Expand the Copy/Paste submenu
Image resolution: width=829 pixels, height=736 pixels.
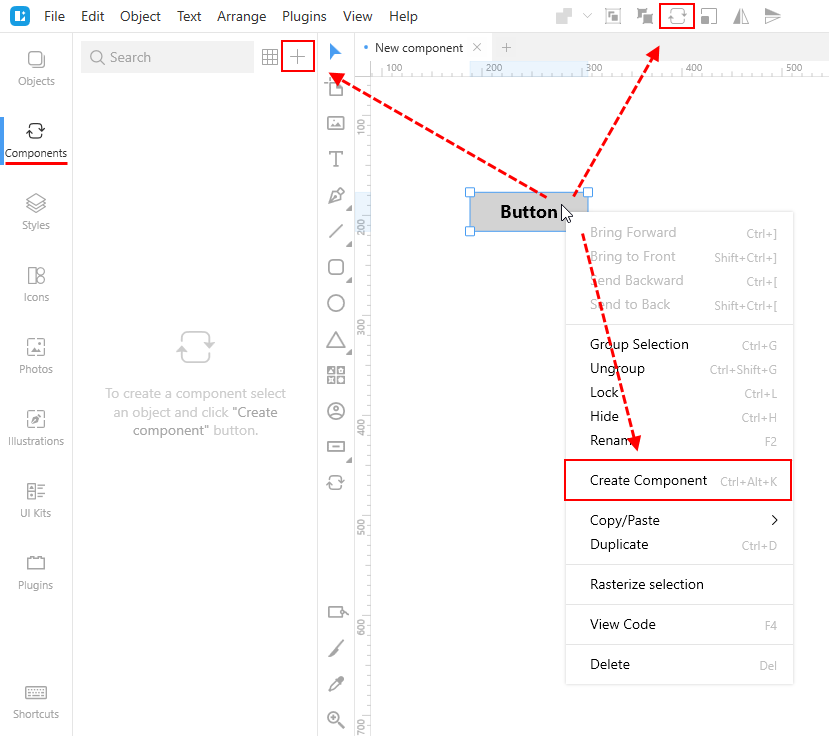pos(774,520)
